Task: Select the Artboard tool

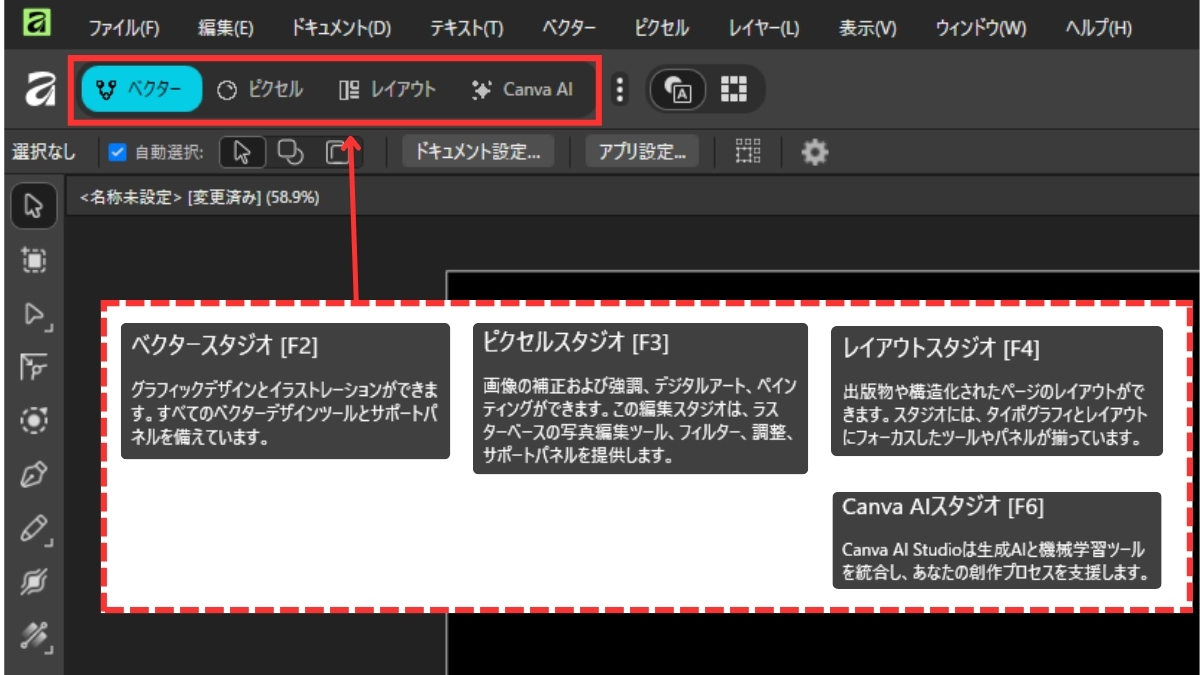Action: 34,261
